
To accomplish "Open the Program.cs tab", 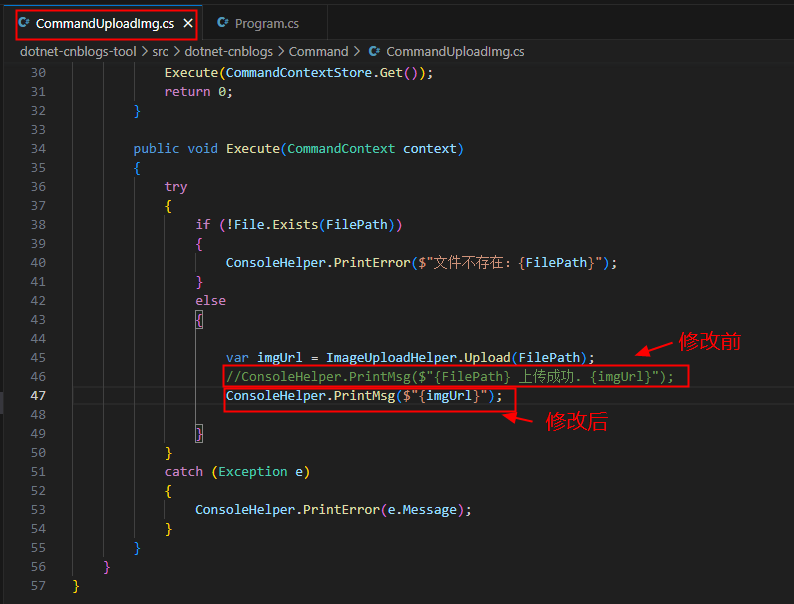I will [266, 24].
